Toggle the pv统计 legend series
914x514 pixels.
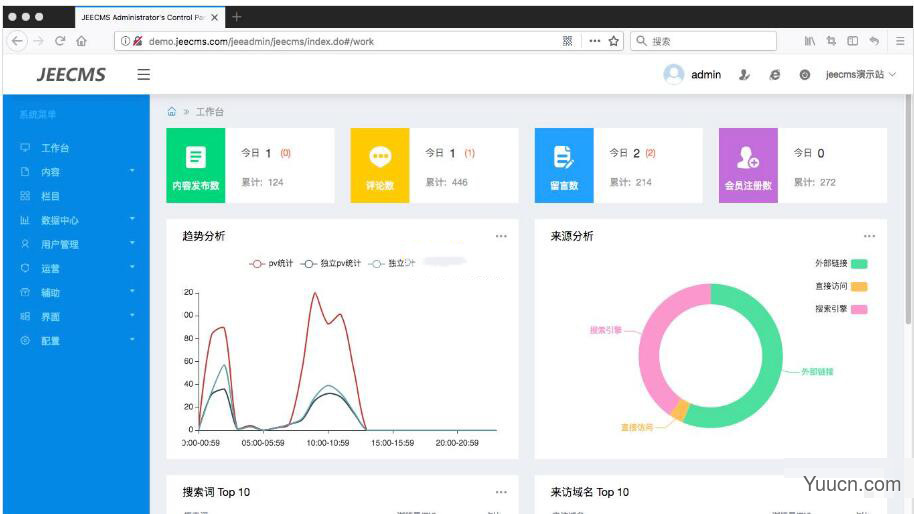pyautogui.click(x=271, y=263)
